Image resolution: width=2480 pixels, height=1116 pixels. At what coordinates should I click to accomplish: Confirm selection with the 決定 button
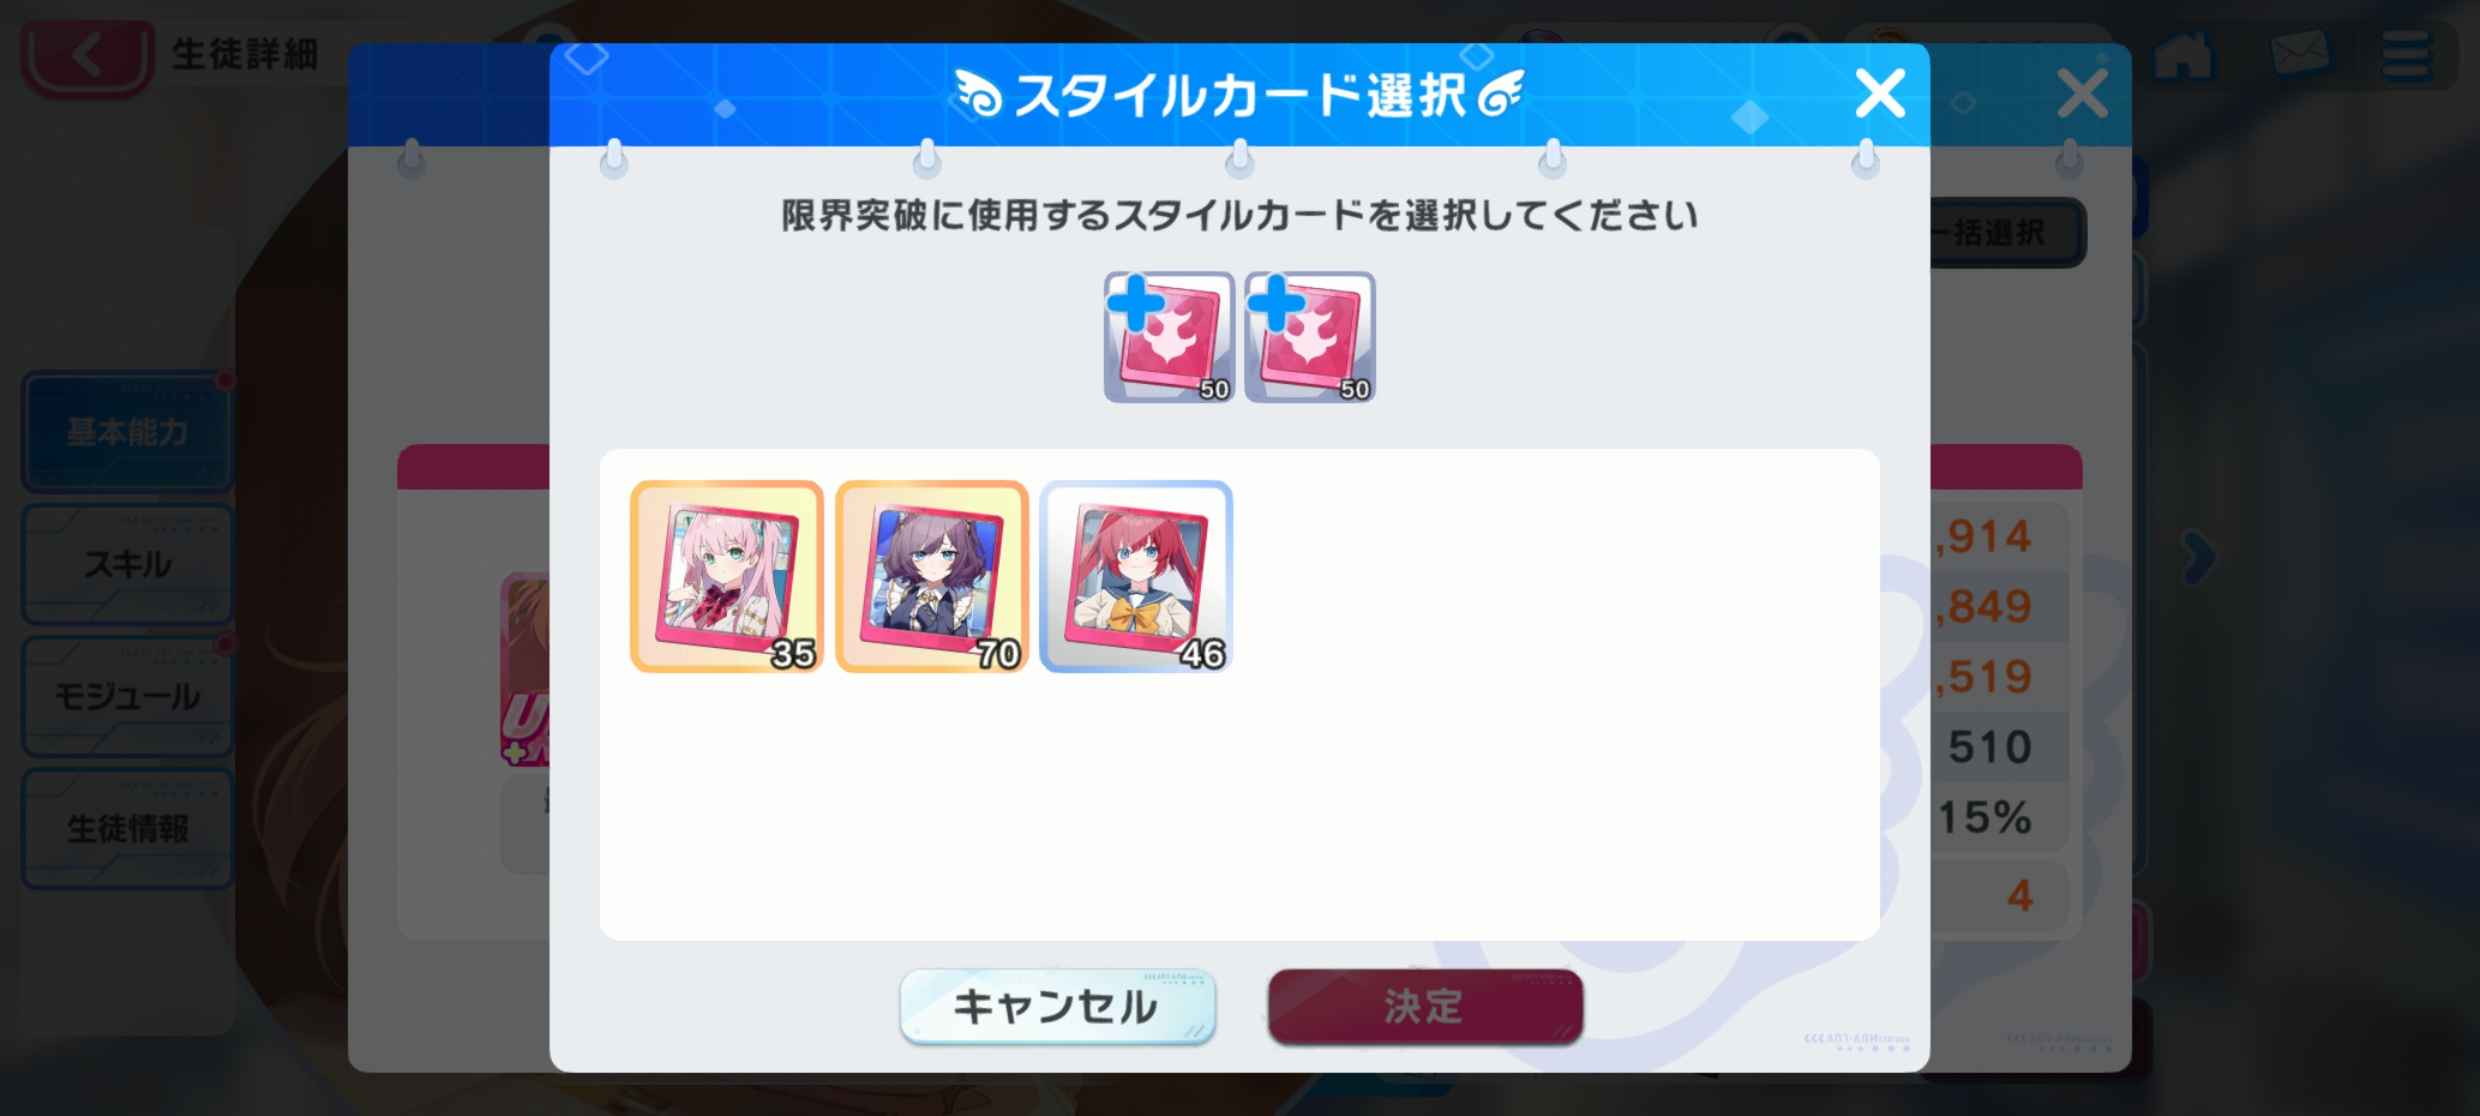[1425, 1006]
